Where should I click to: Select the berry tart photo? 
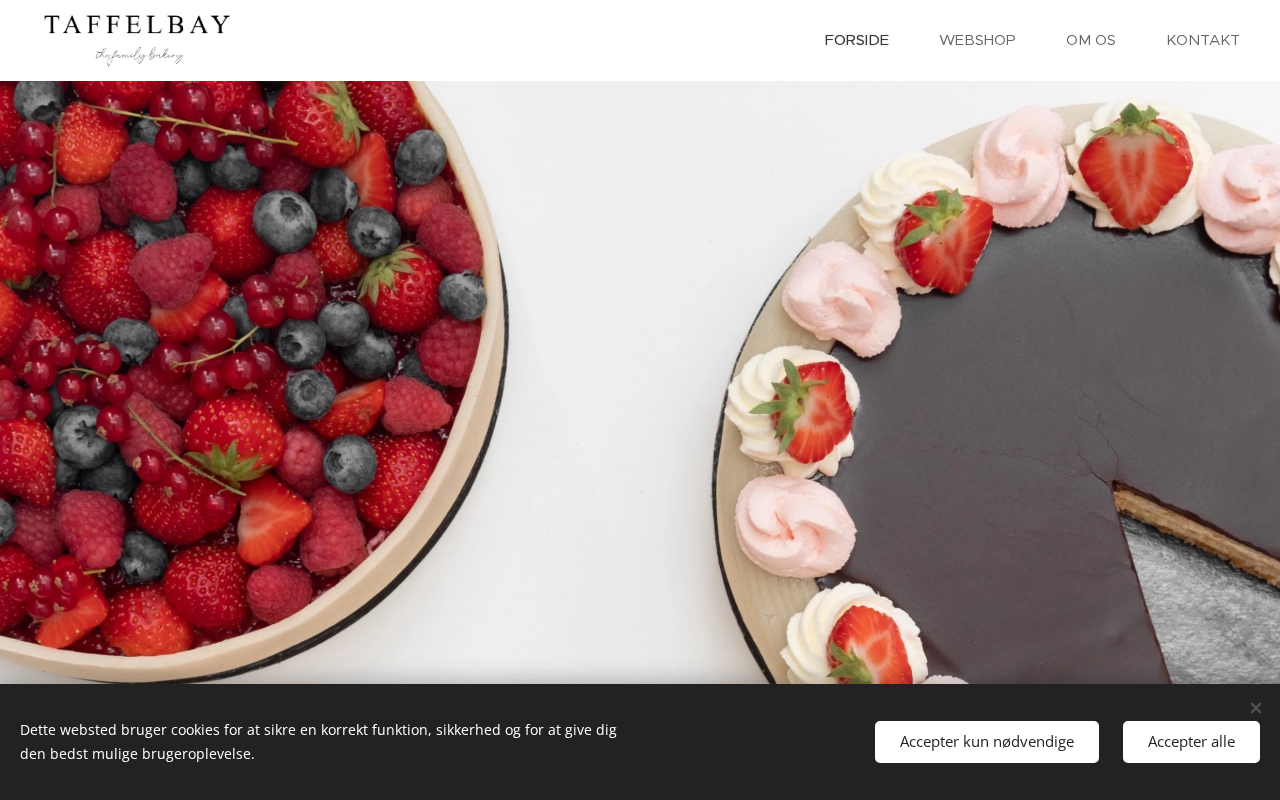(250, 380)
